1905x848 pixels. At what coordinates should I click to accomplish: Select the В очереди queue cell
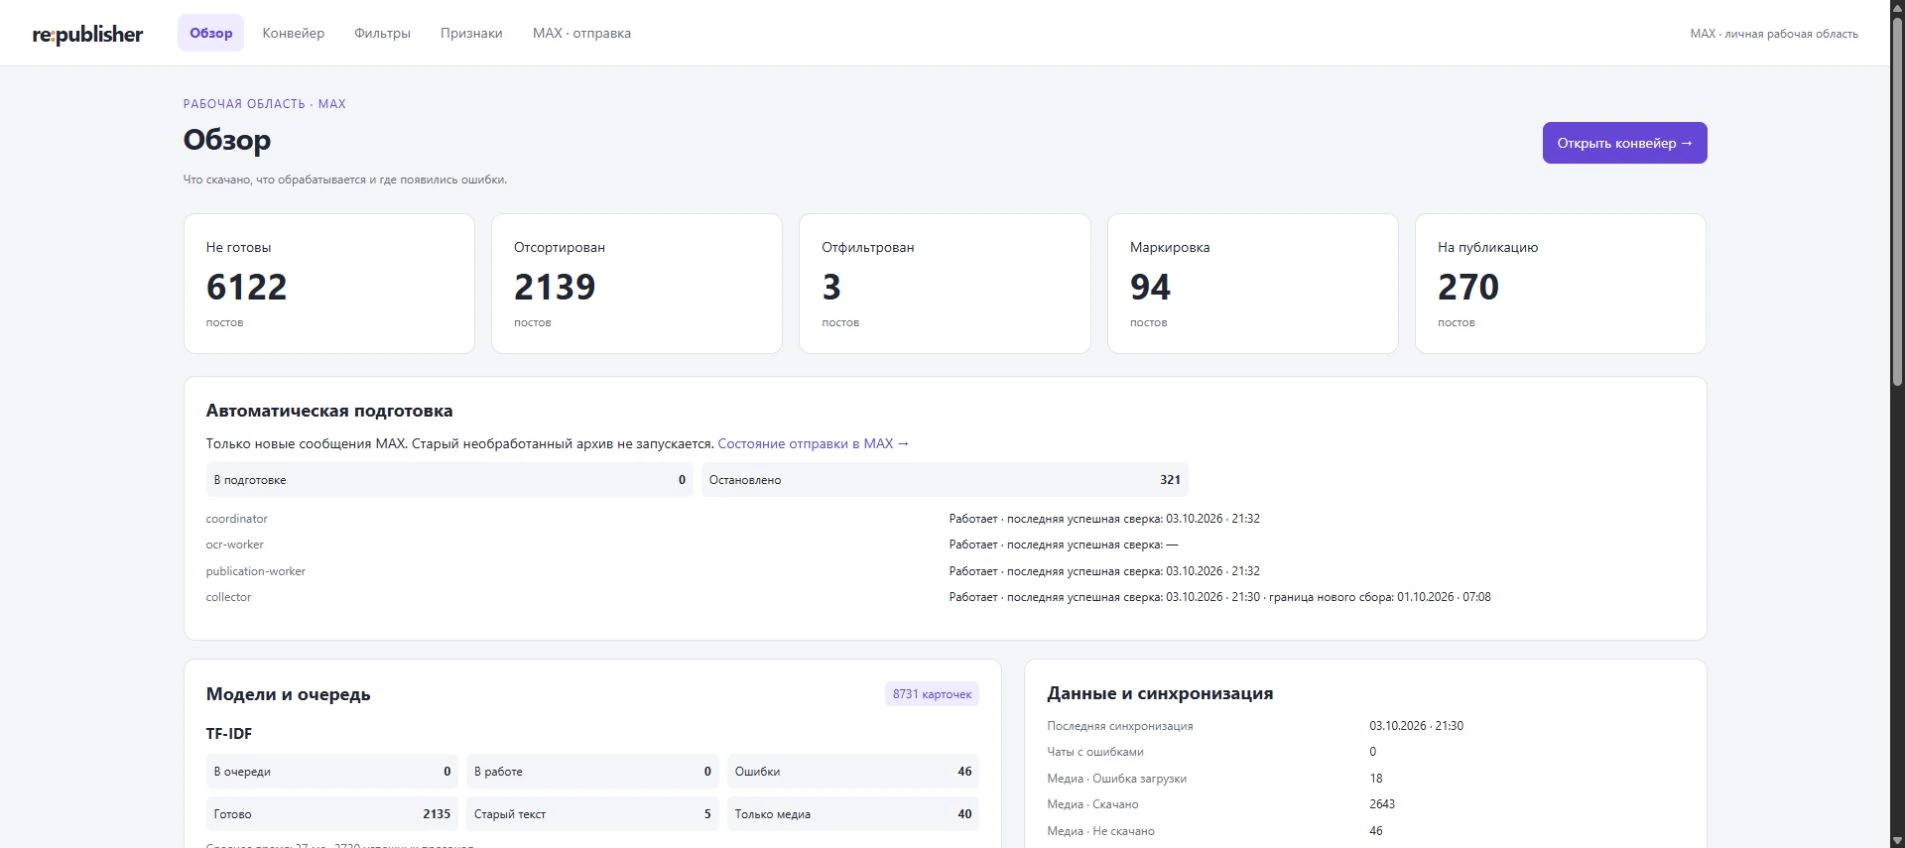tap(332, 772)
